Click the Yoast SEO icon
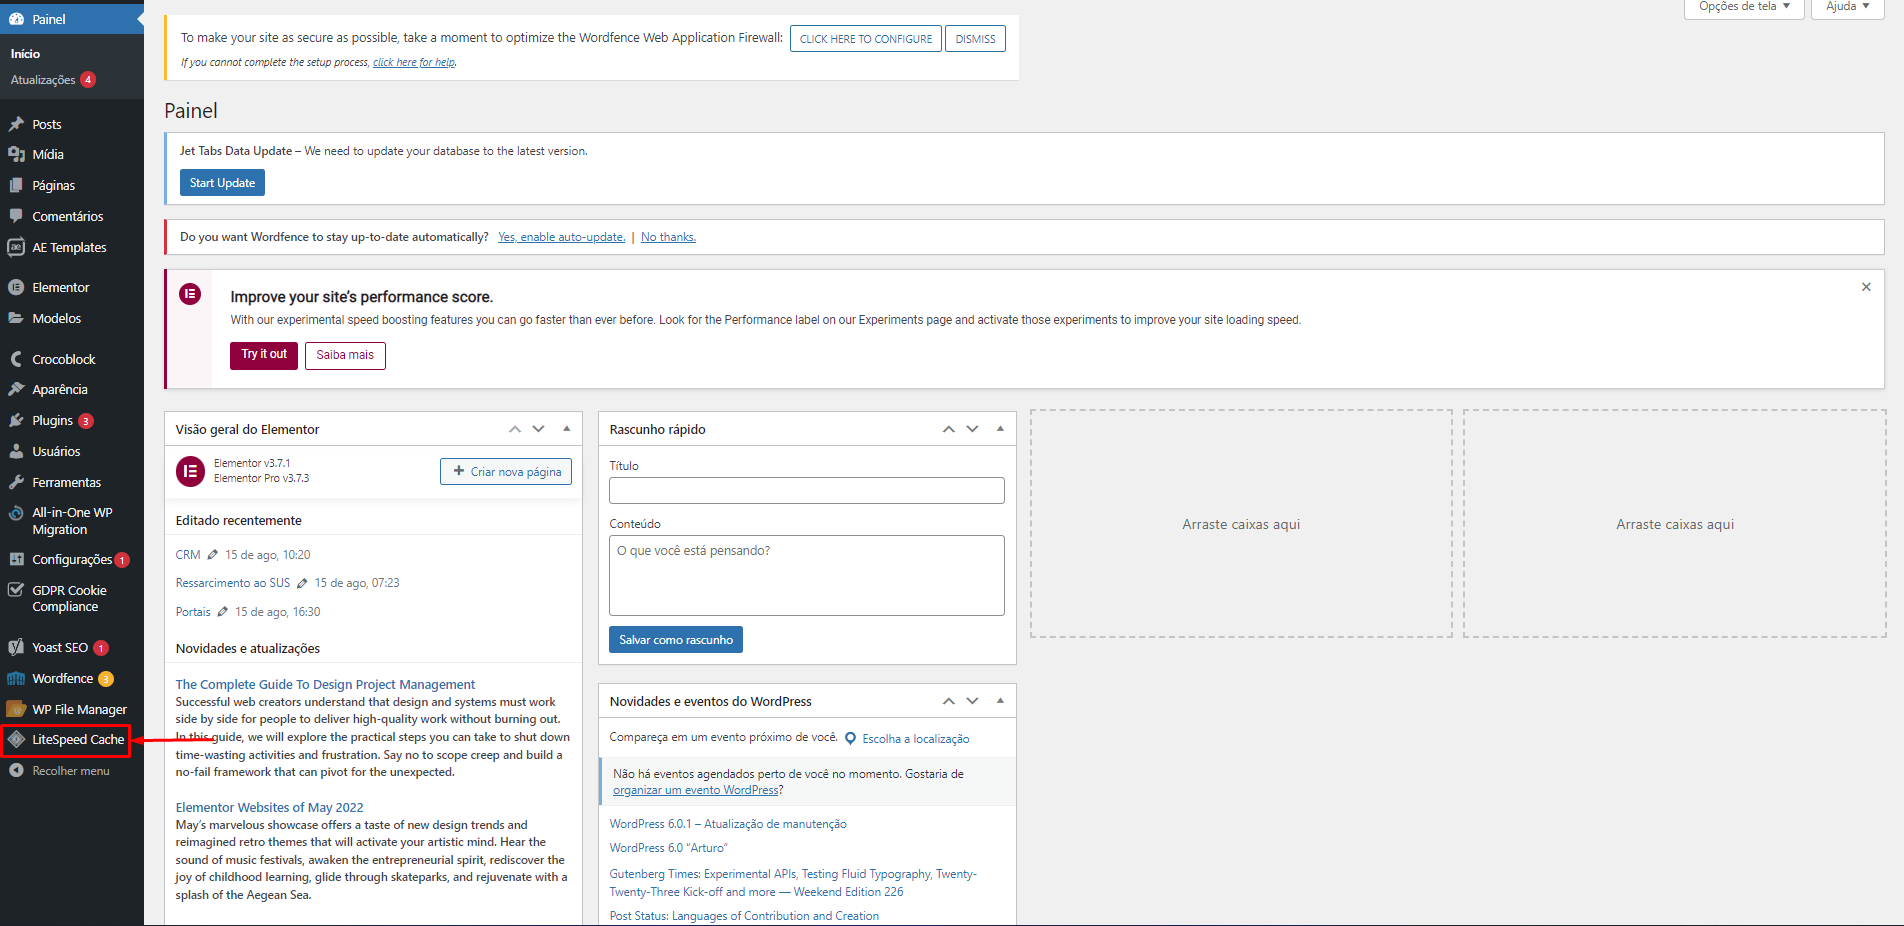This screenshot has height=926, width=1904. click(16, 647)
